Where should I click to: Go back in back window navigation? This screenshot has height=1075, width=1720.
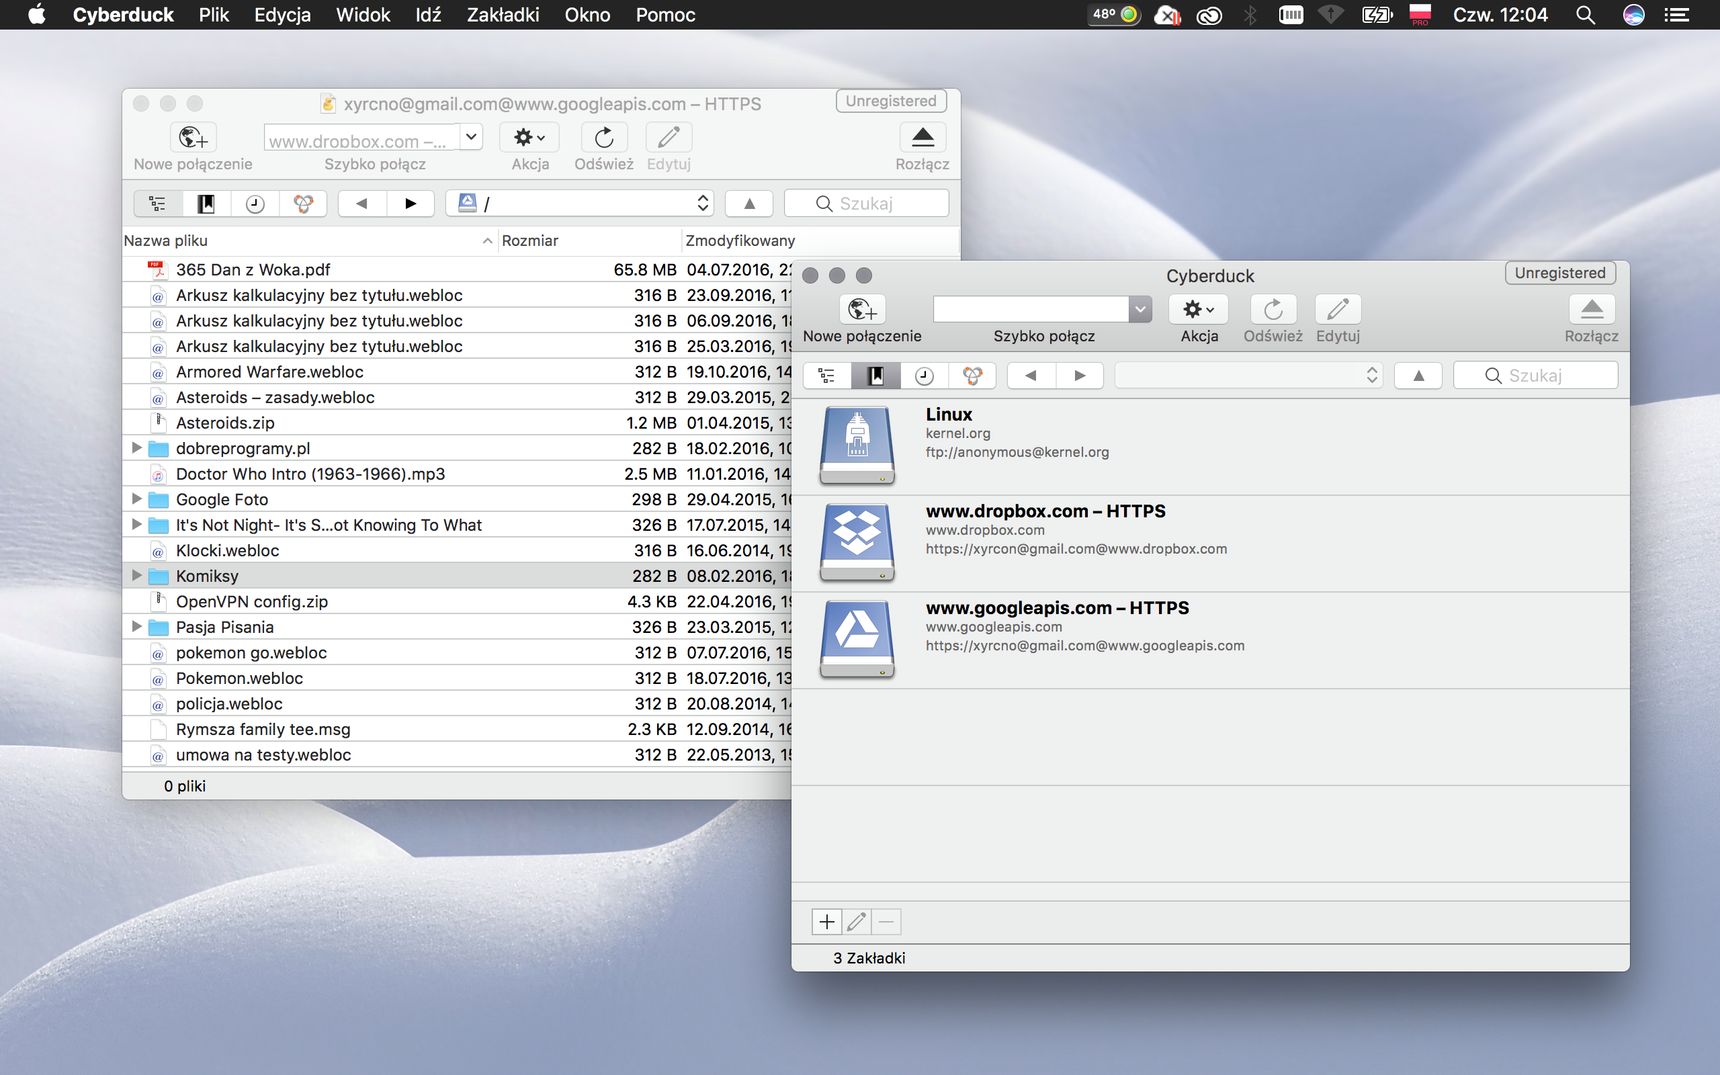pyautogui.click(x=362, y=203)
